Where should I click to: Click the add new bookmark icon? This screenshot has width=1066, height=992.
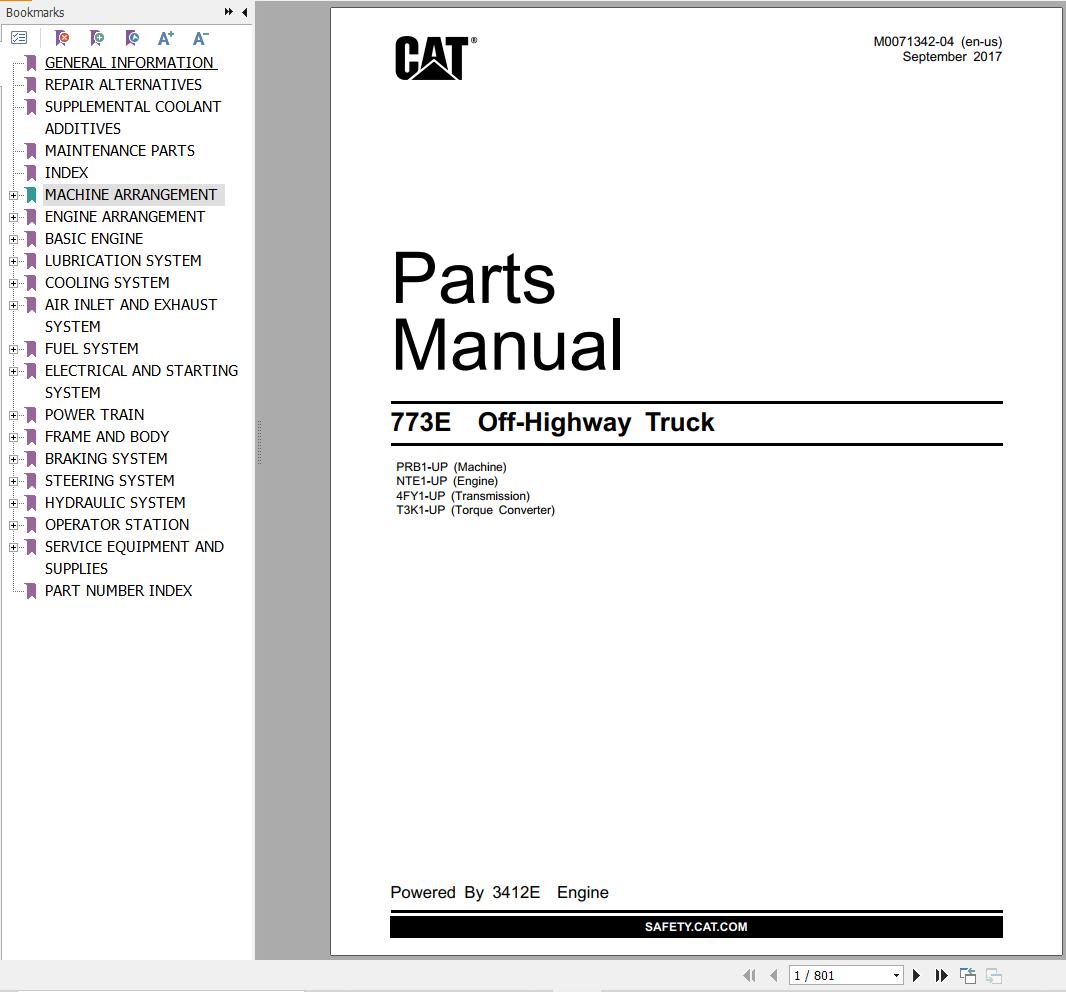point(97,38)
